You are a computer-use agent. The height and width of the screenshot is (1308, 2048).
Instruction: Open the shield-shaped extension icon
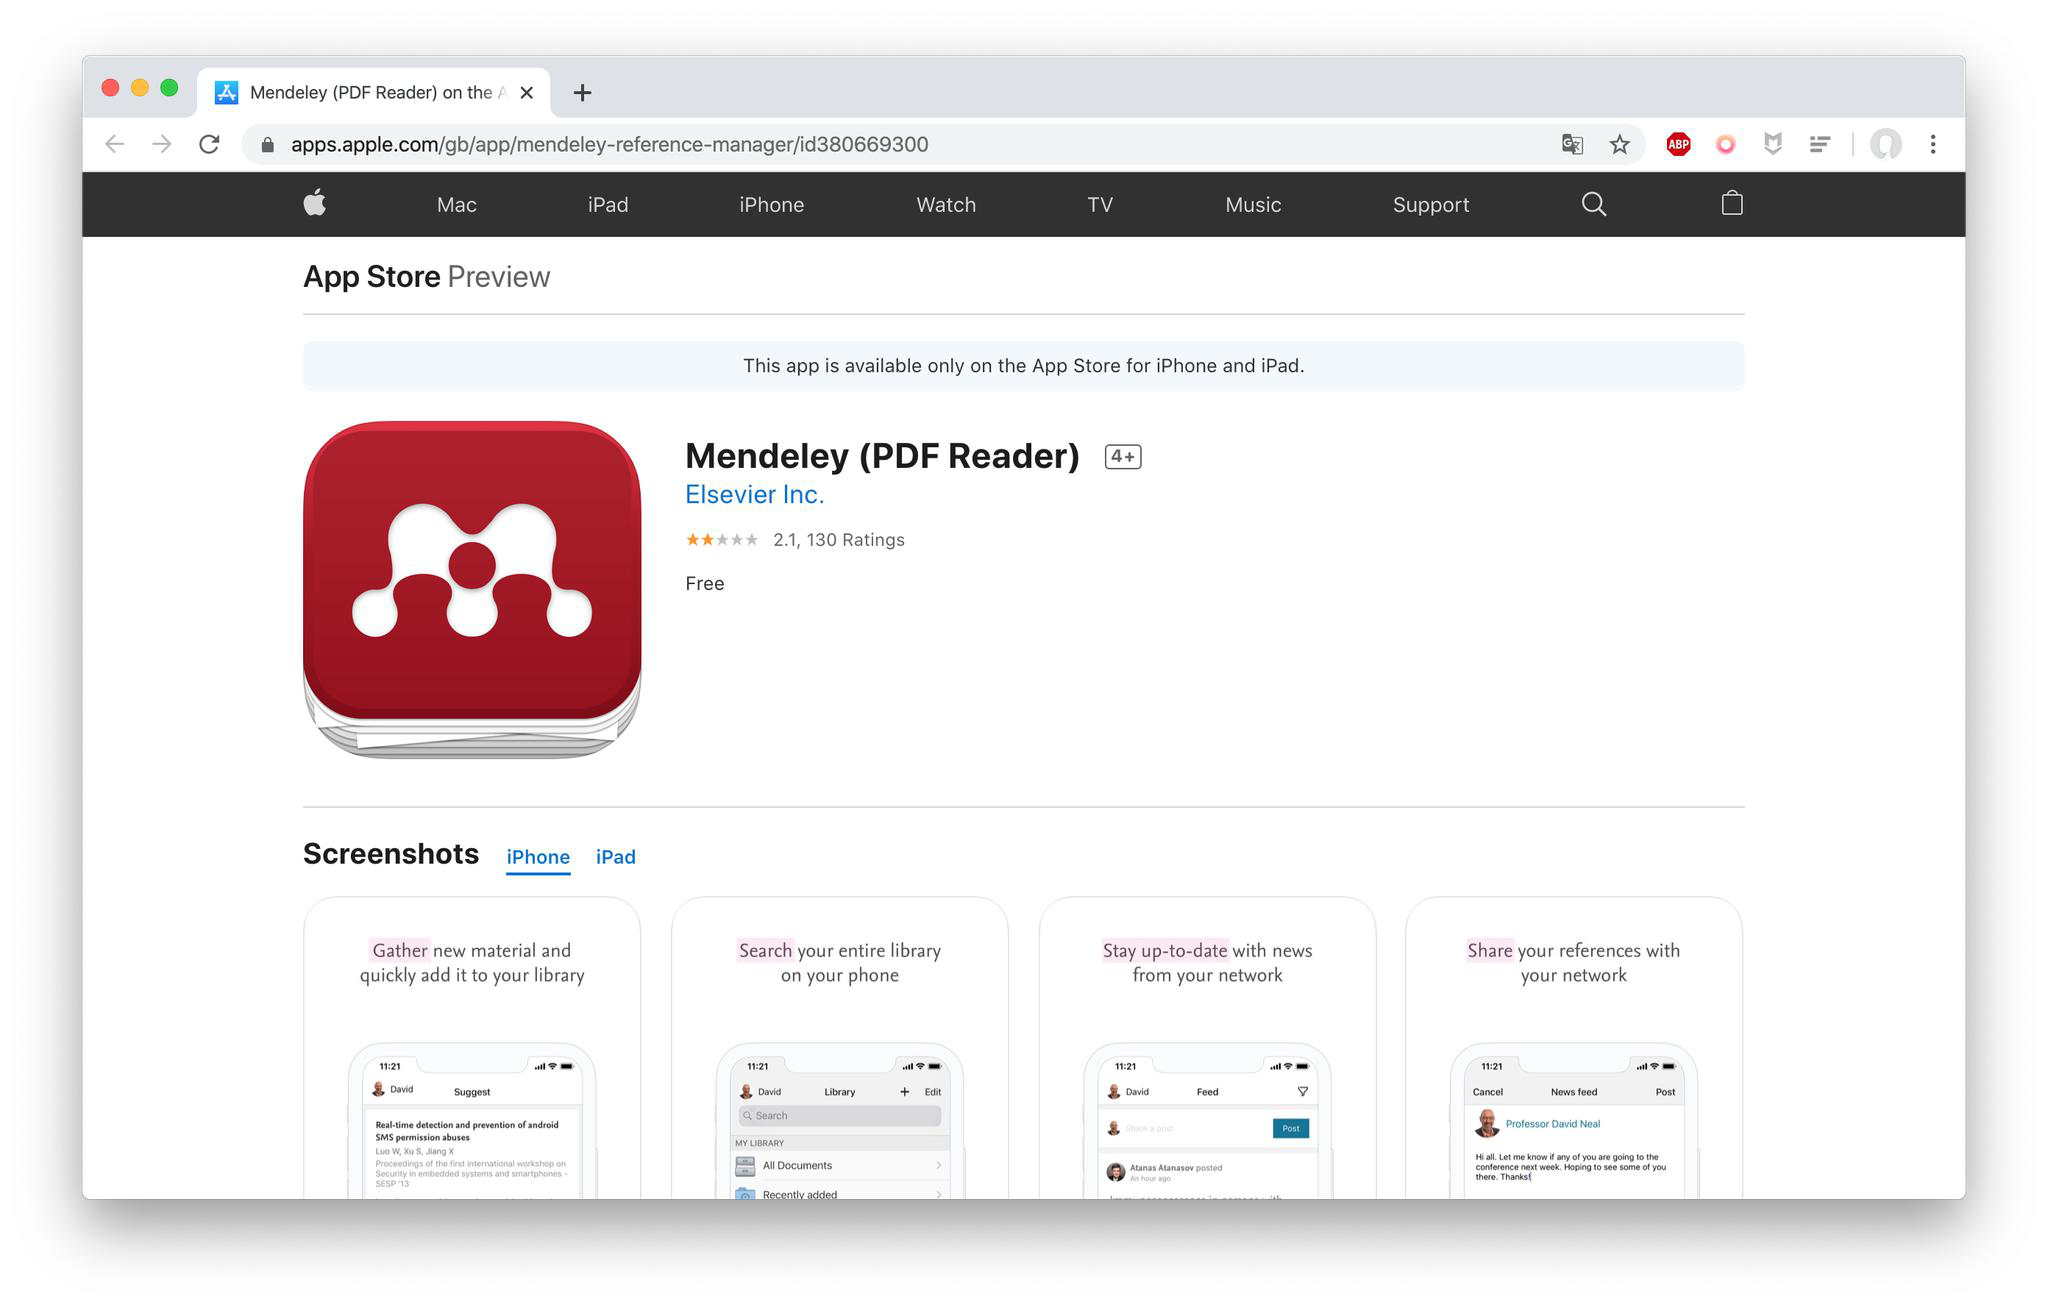(x=1773, y=144)
